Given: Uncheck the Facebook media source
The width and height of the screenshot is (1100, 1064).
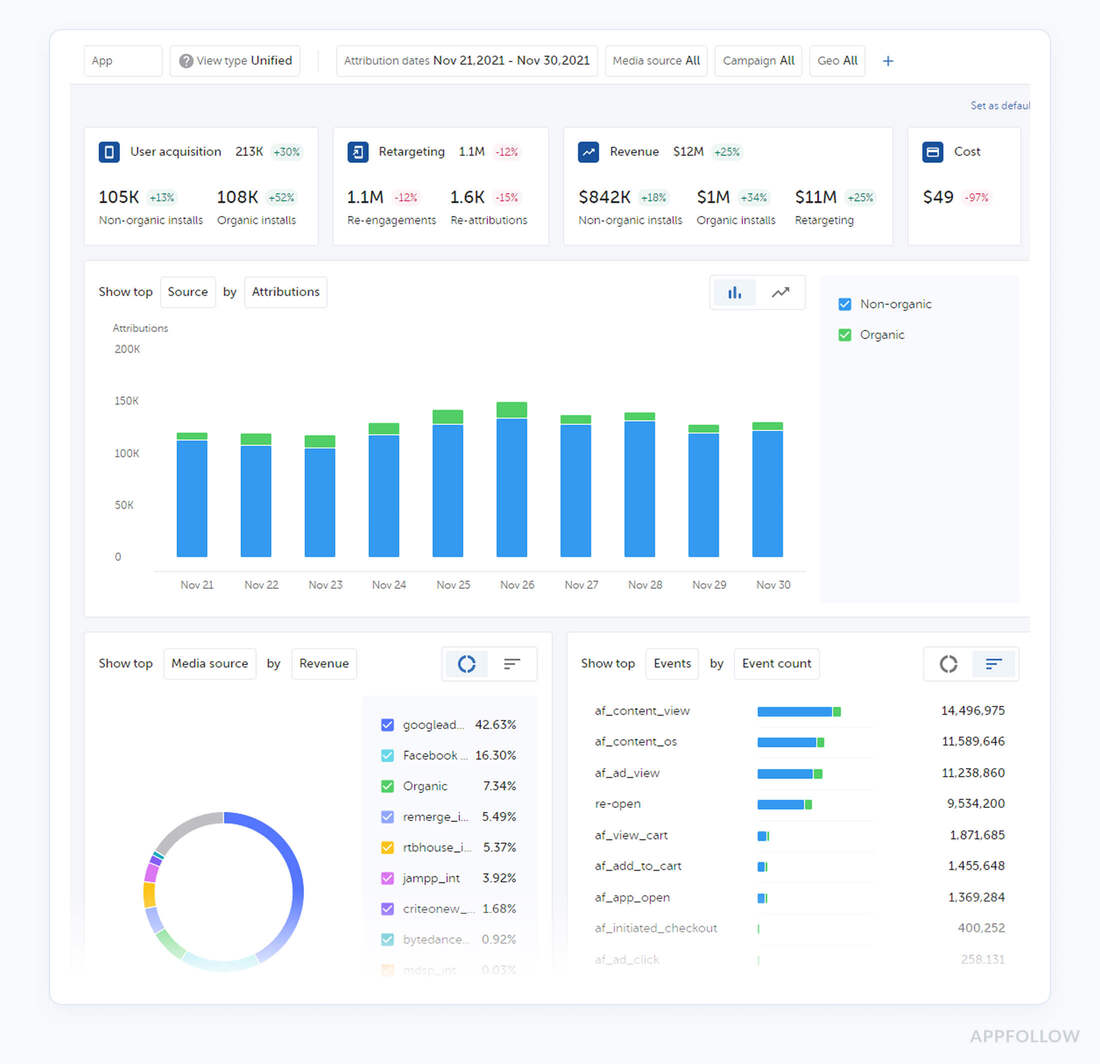Looking at the screenshot, I should 386,755.
